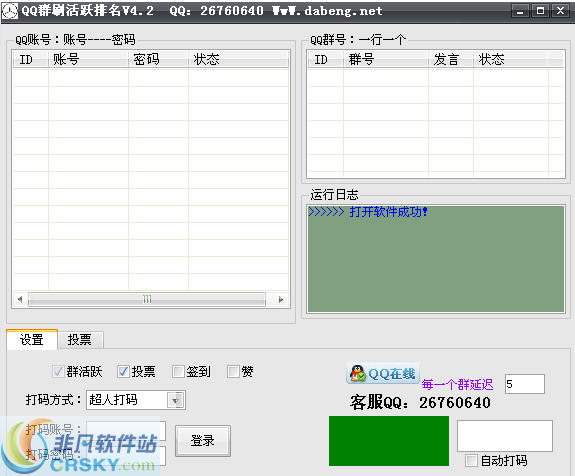Click the 每一个群延迟 input field
This screenshot has height=476, width=575.
525,384
